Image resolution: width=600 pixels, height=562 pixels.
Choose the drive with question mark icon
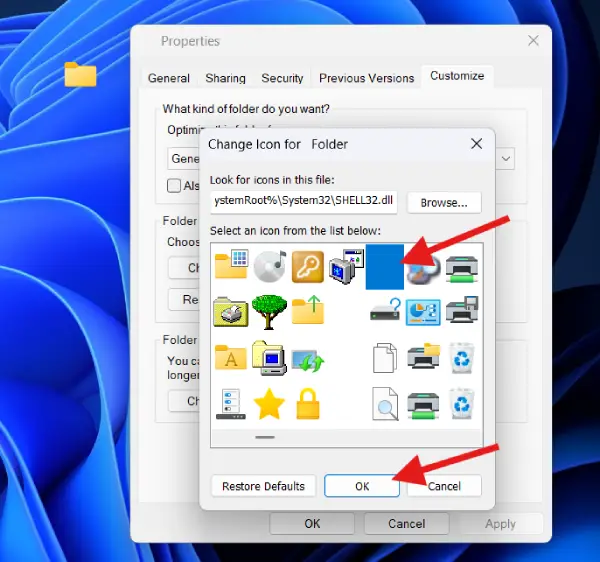385,310
